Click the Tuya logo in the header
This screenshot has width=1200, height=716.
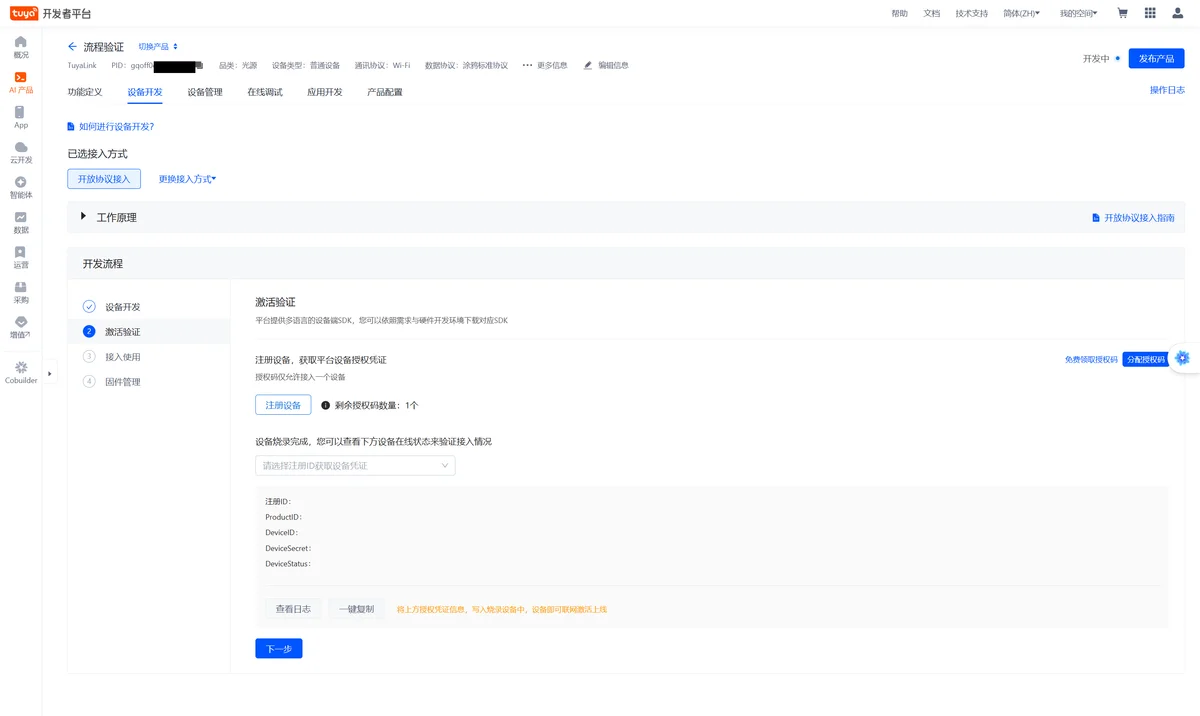click(24, 13)
